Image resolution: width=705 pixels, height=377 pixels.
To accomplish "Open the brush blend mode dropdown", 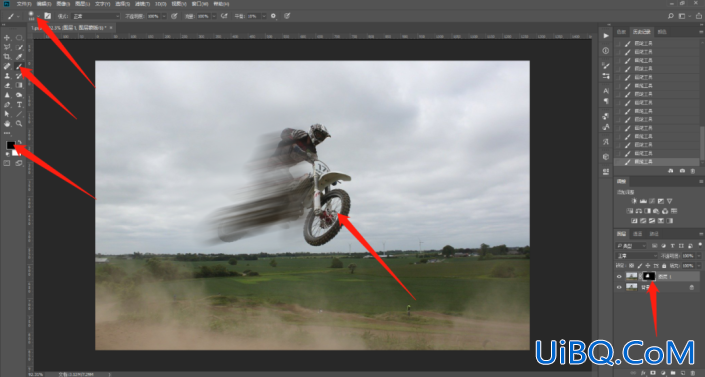I will (95, 16).
